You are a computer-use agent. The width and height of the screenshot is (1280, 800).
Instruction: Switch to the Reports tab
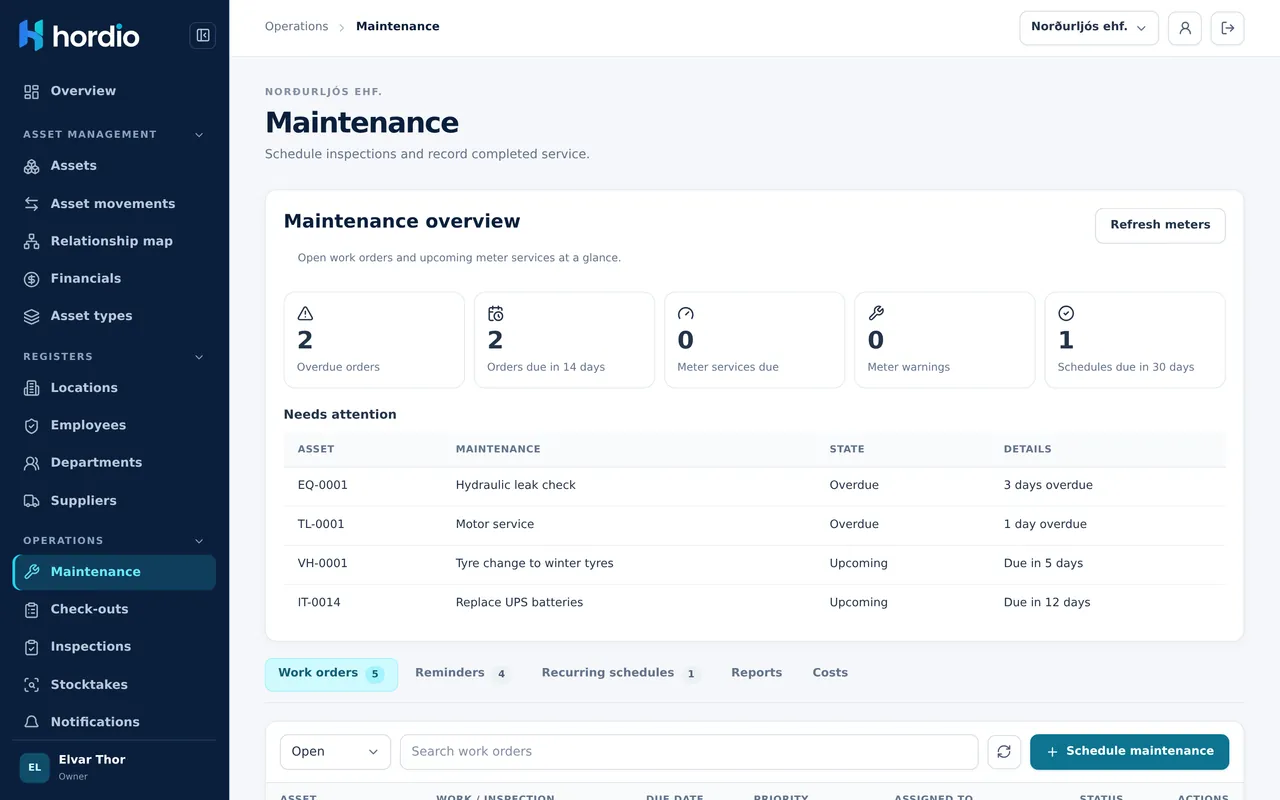[x=757, y=673]
